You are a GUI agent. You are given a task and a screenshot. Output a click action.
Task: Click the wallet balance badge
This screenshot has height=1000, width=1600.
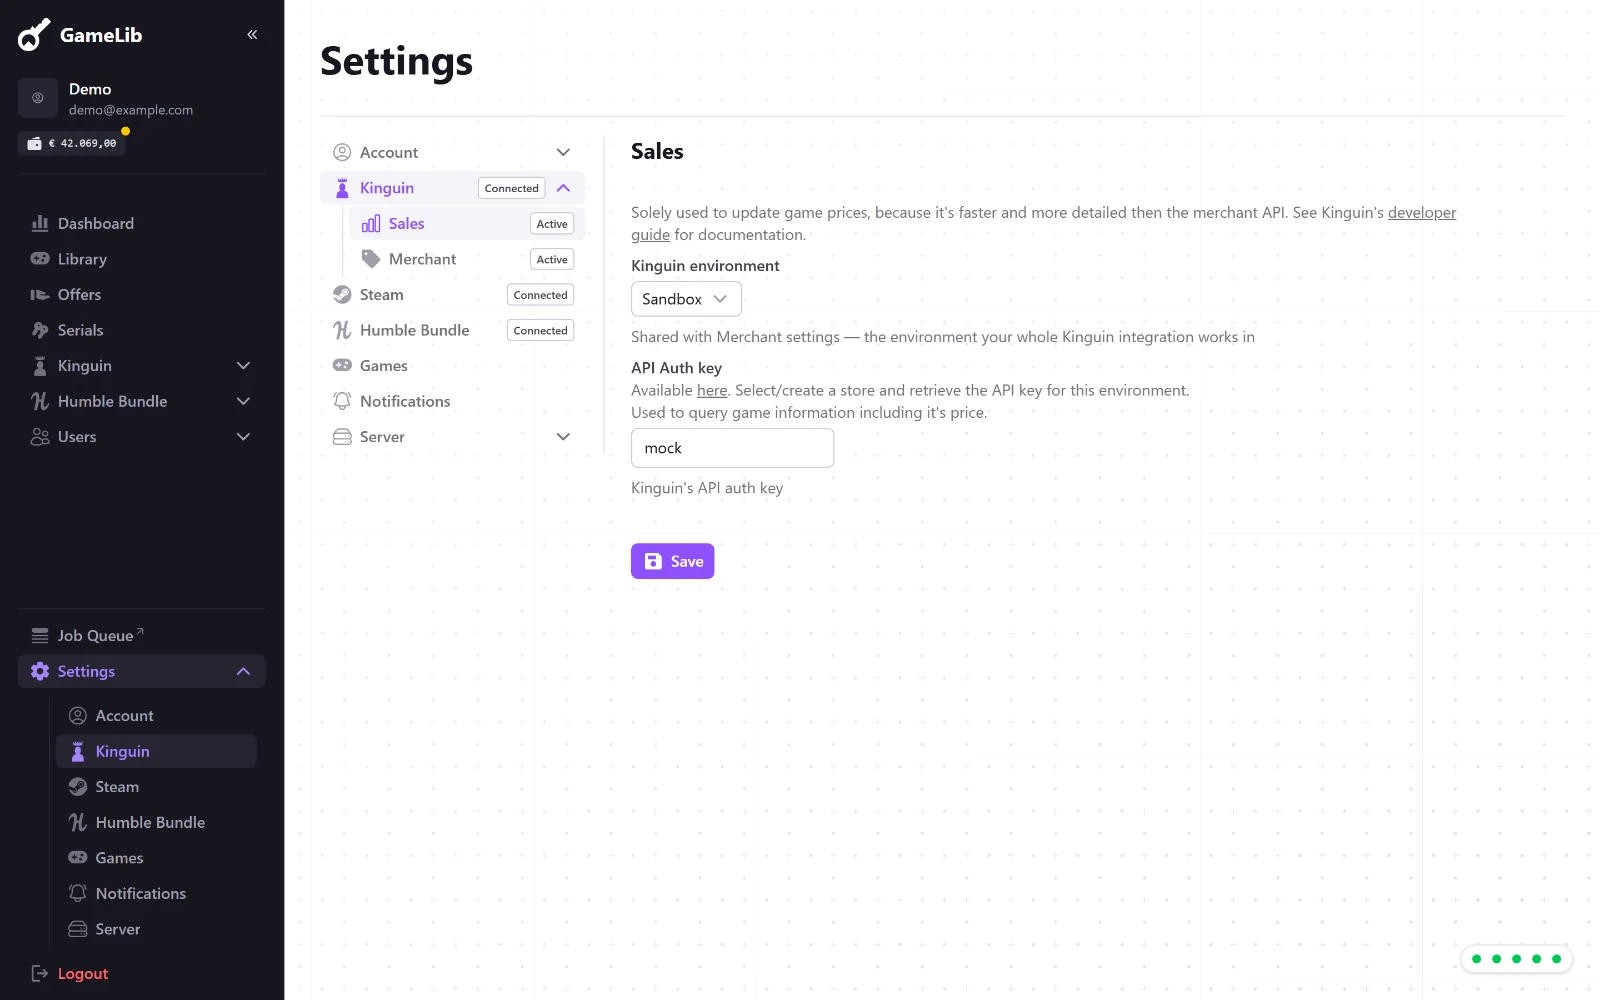click(72, 143)
